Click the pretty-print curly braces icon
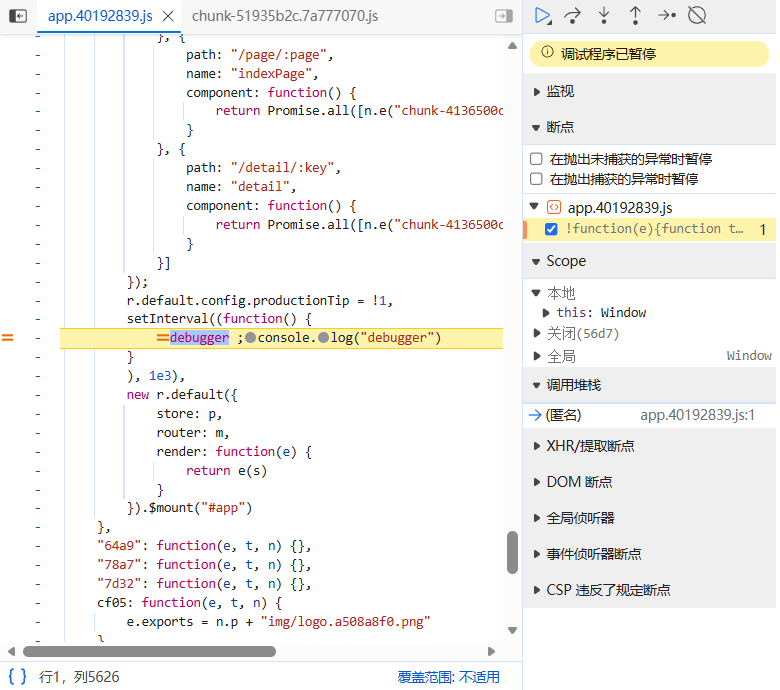780x690 pixels. [x=17, y=677]
